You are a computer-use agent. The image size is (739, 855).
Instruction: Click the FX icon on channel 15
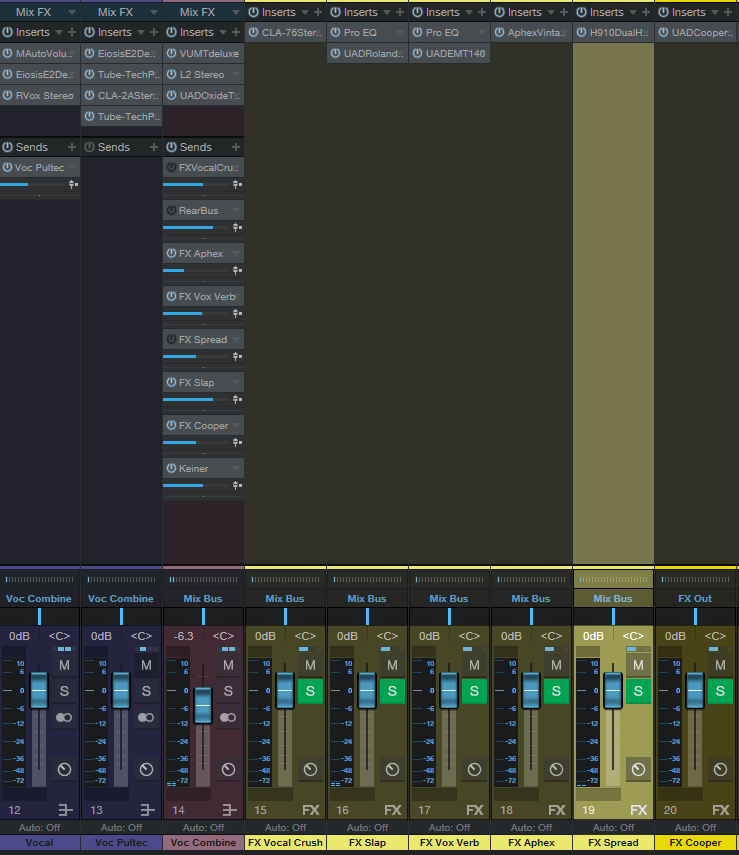(x=311, y=810)
